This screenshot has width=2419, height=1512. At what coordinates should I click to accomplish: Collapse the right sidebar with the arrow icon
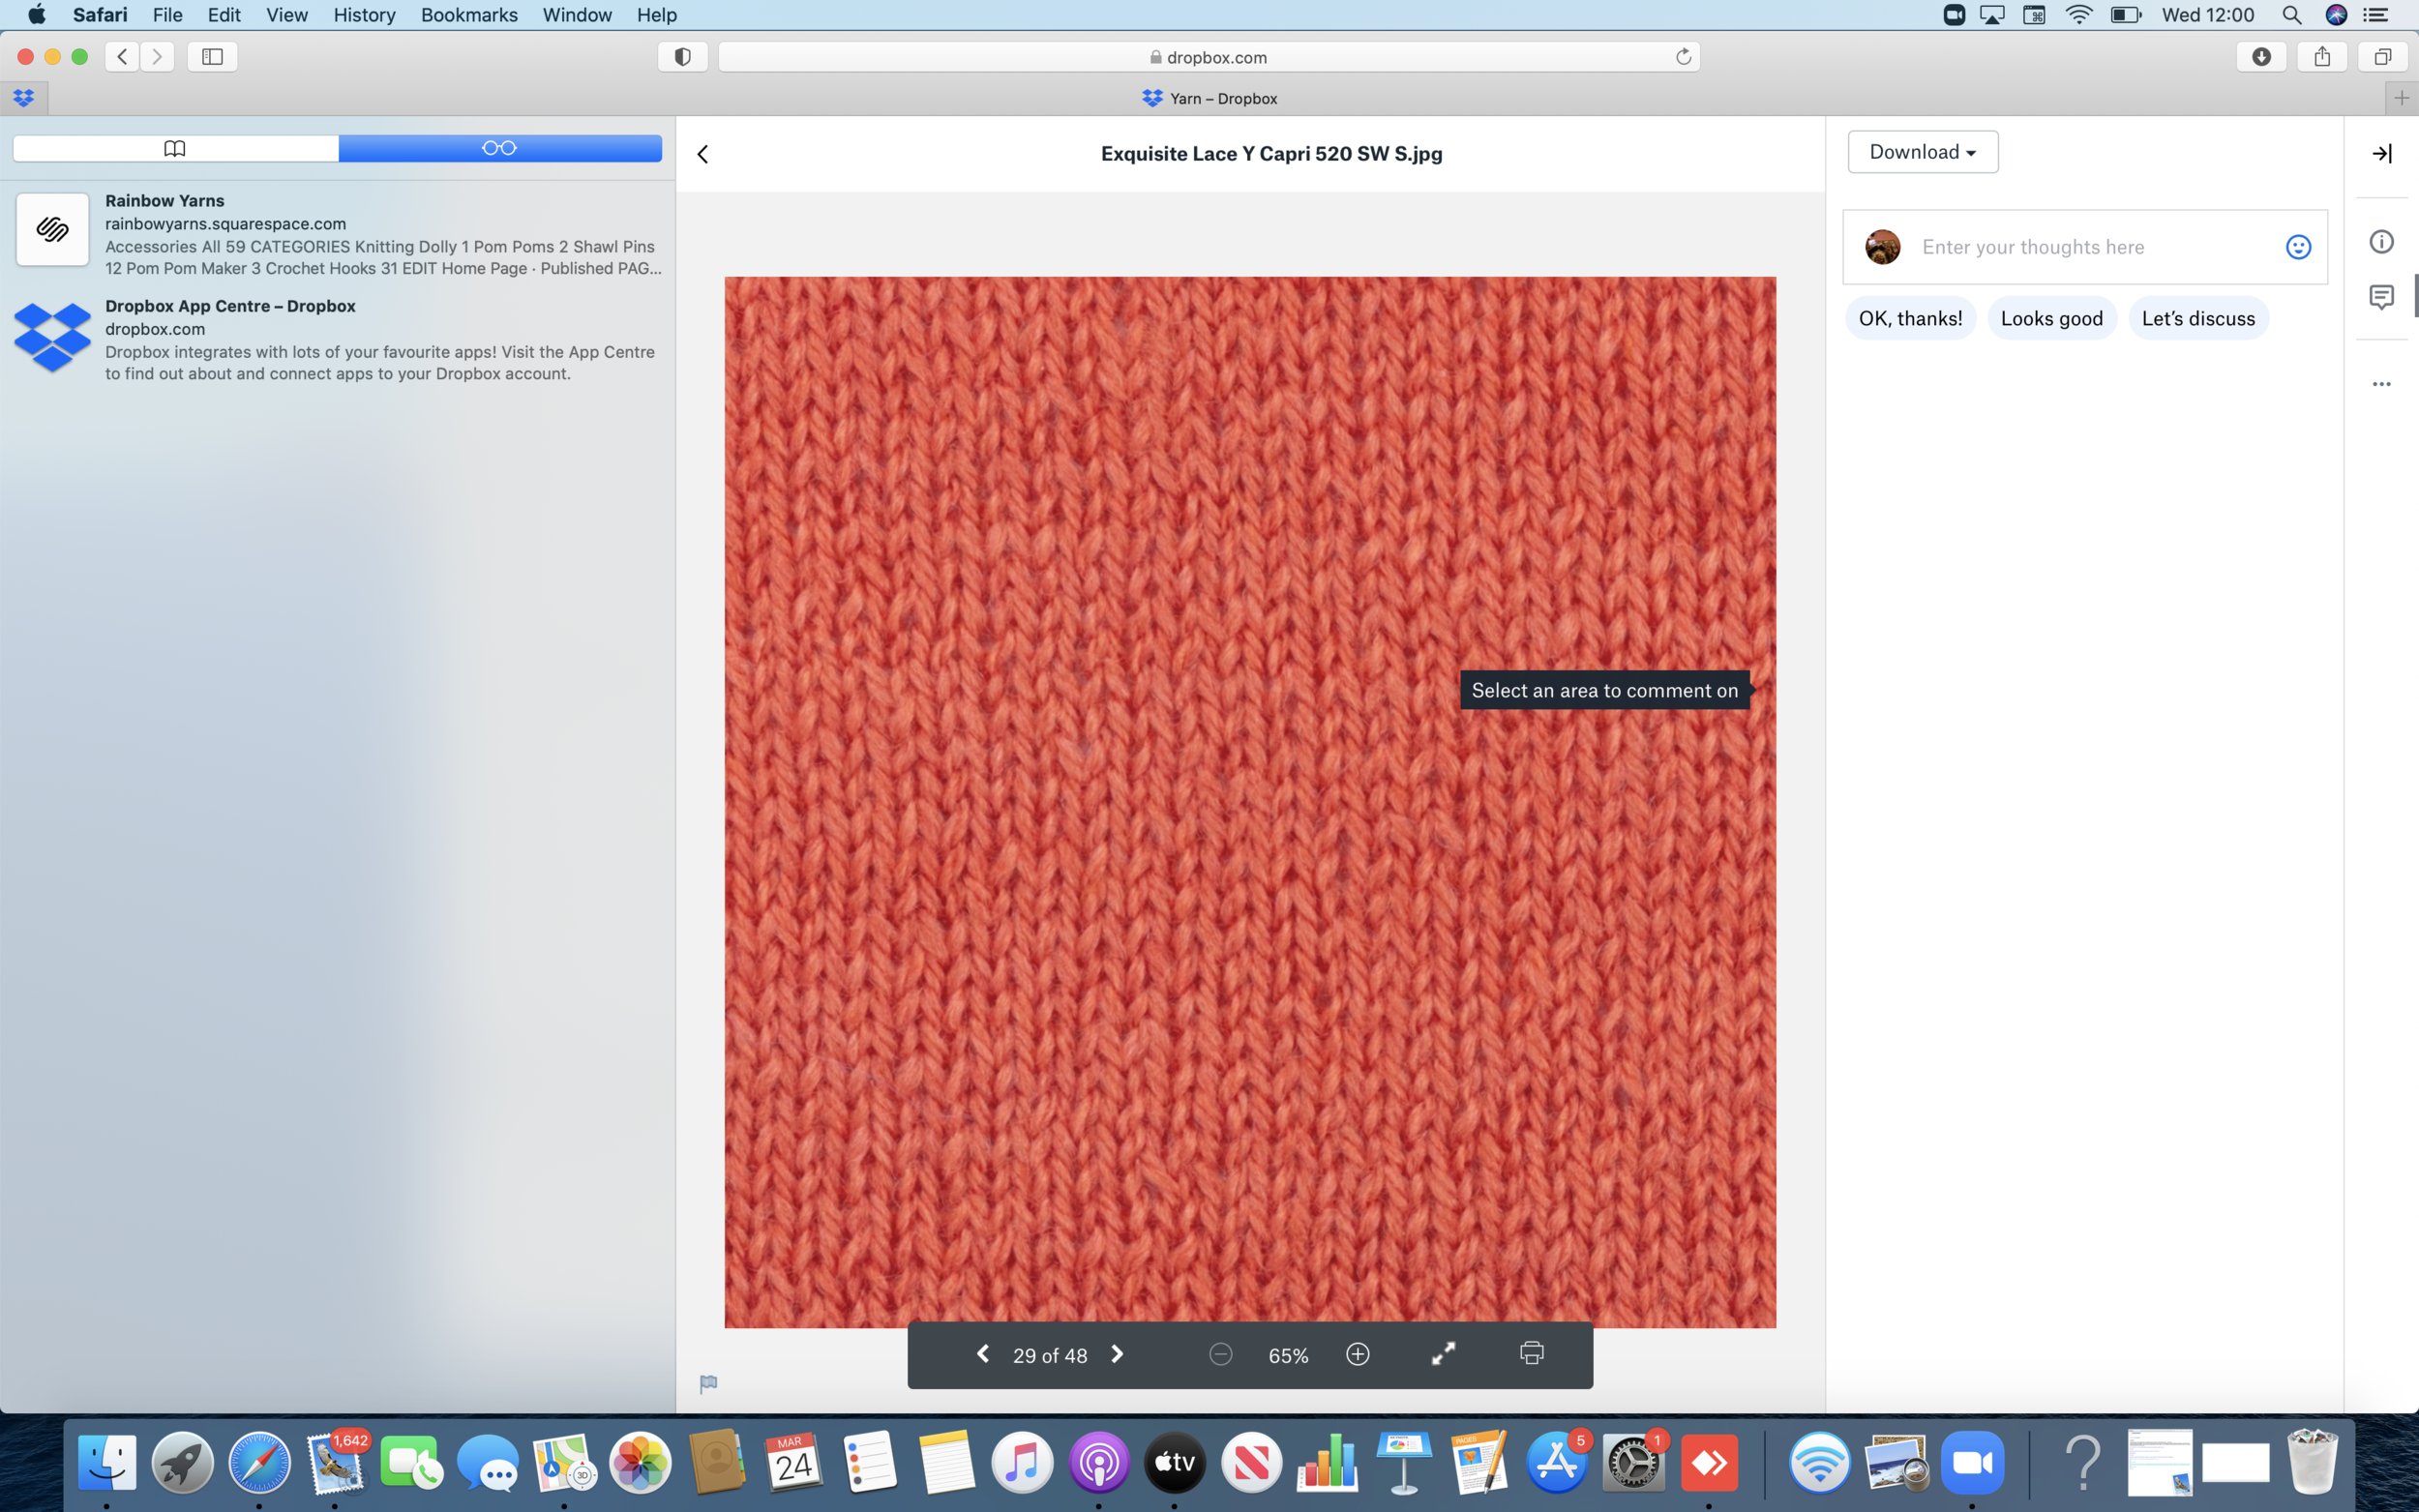tap(2381, 153)
